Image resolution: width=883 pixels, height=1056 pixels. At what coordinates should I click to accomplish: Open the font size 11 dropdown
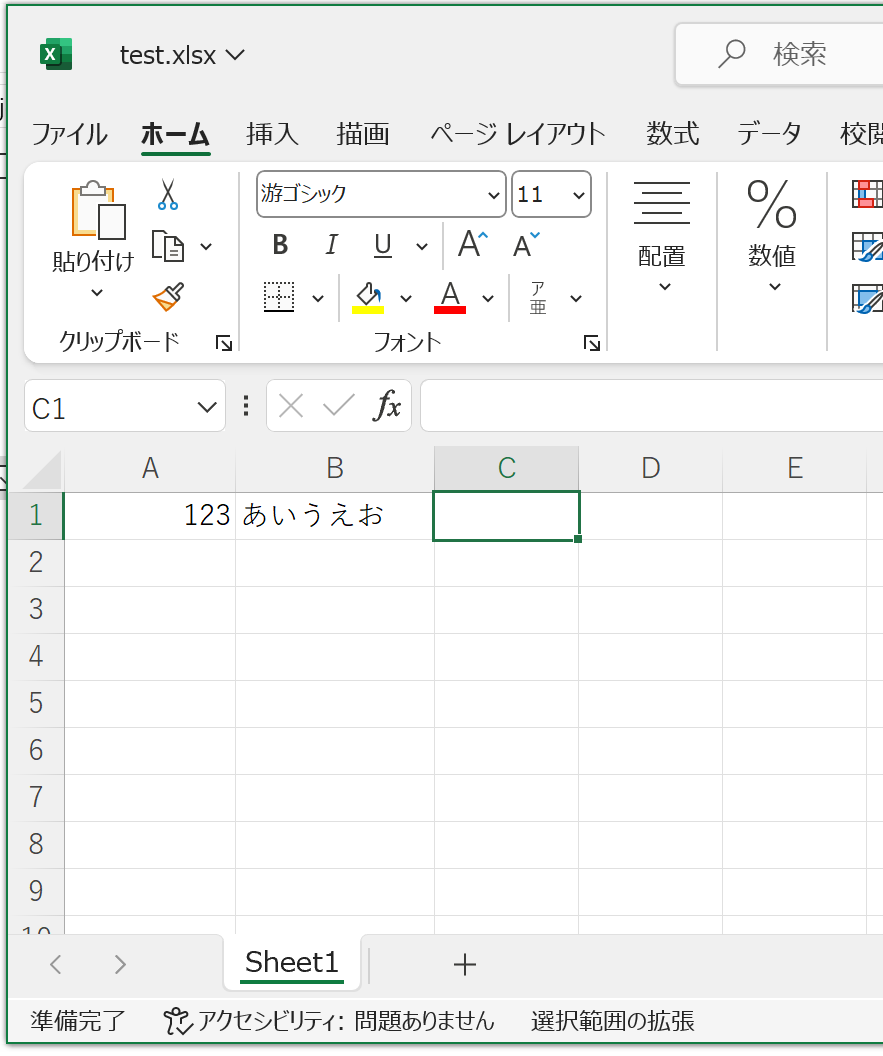coord(578,195)
